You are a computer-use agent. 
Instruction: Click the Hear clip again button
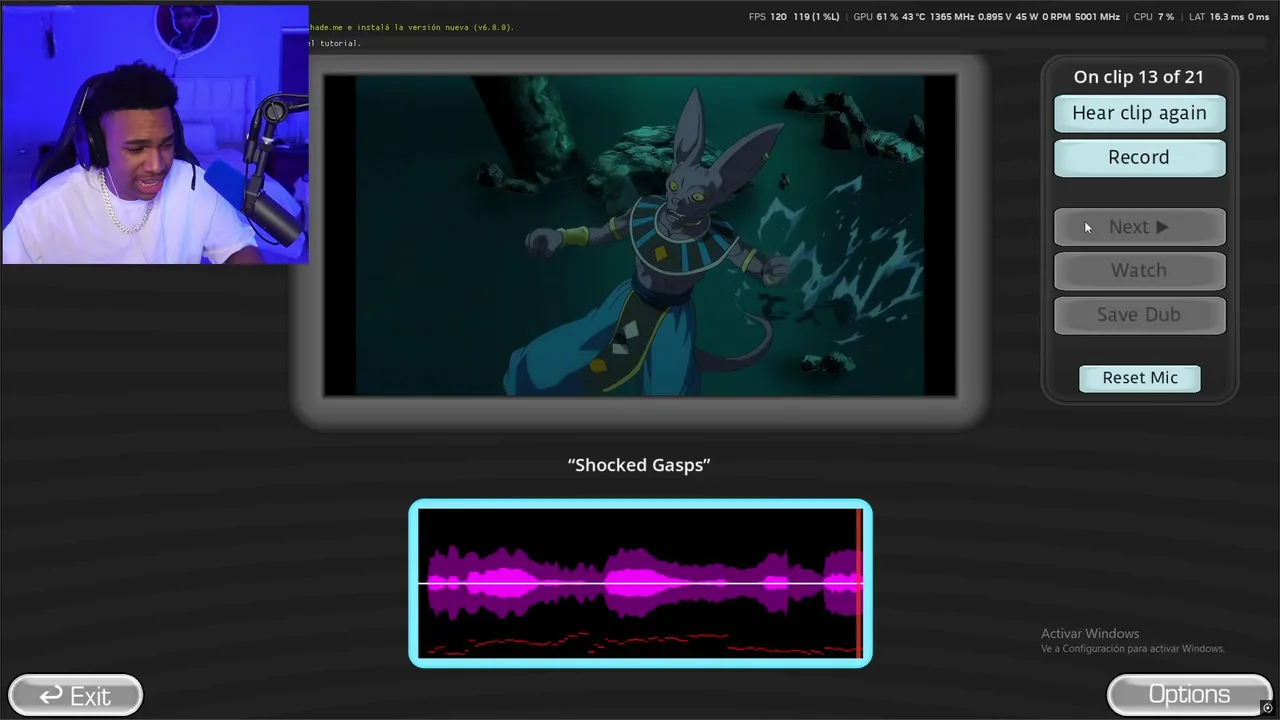[x=1139, y=113]
